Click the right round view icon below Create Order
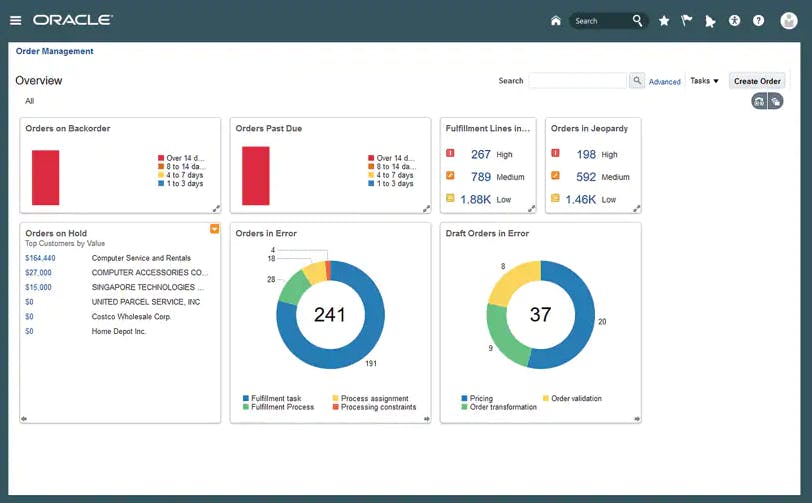The image size is (812, 503). point(775,102)
